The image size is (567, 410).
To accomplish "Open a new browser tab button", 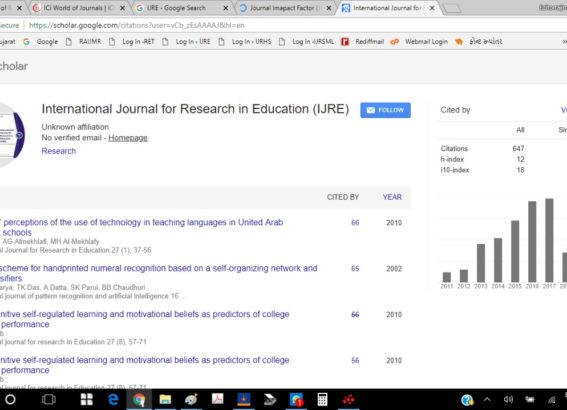I will pyautogui.click(x=452, y=8).
